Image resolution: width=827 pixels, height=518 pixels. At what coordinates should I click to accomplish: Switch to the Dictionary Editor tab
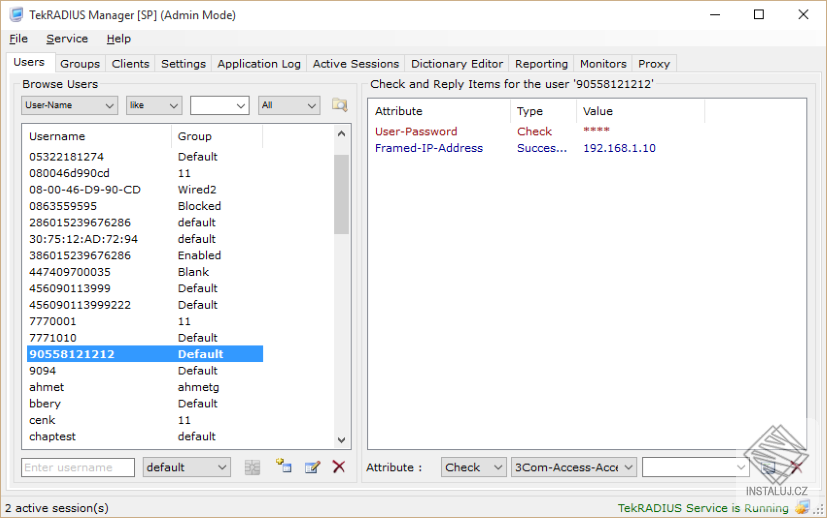(x=457, y=64)
